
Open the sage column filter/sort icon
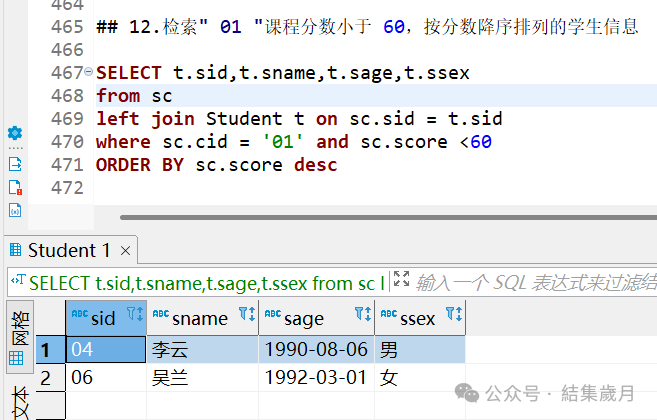363,314
